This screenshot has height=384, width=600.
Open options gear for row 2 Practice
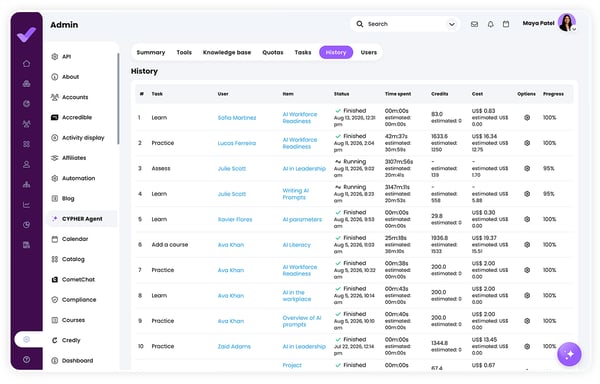click(x=527, y=143)
